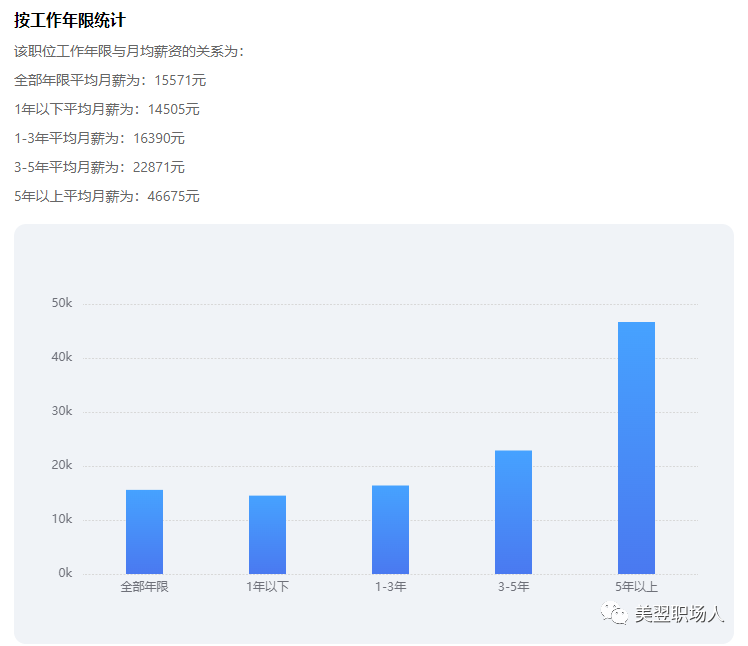Click the 30k y-axis label
Viewport: 748px width, 646px height.
(62, 411)
